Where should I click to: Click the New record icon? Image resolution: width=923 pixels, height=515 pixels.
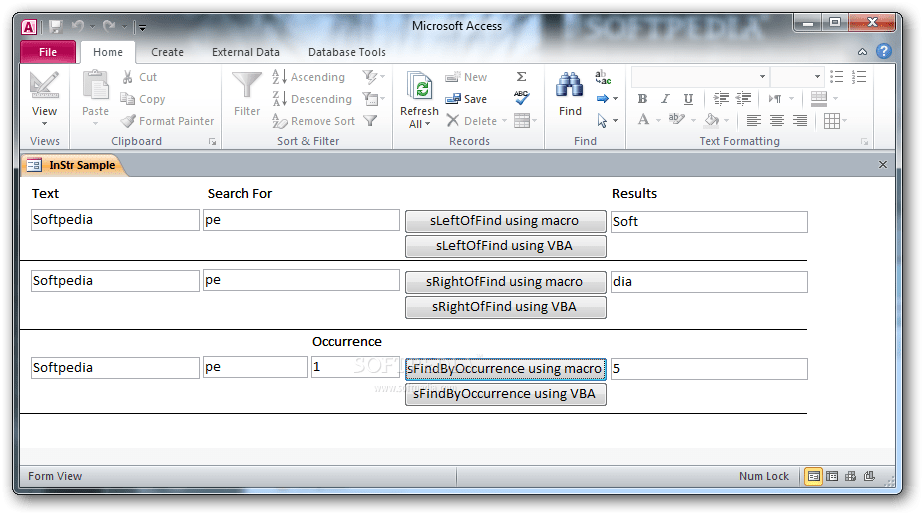tap(452, 77)
